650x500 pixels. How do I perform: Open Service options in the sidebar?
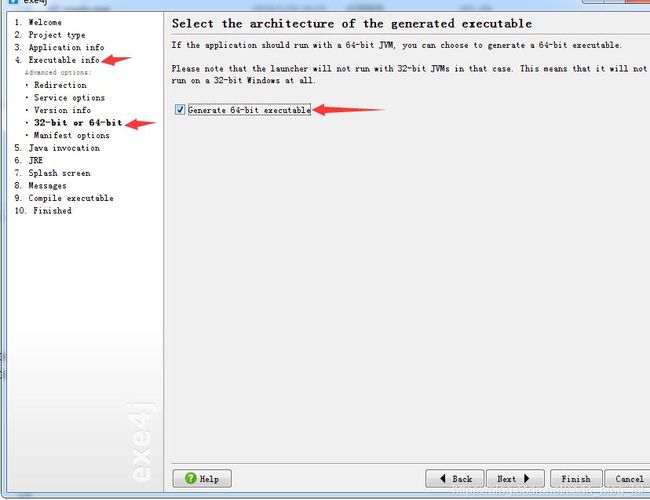69,98
